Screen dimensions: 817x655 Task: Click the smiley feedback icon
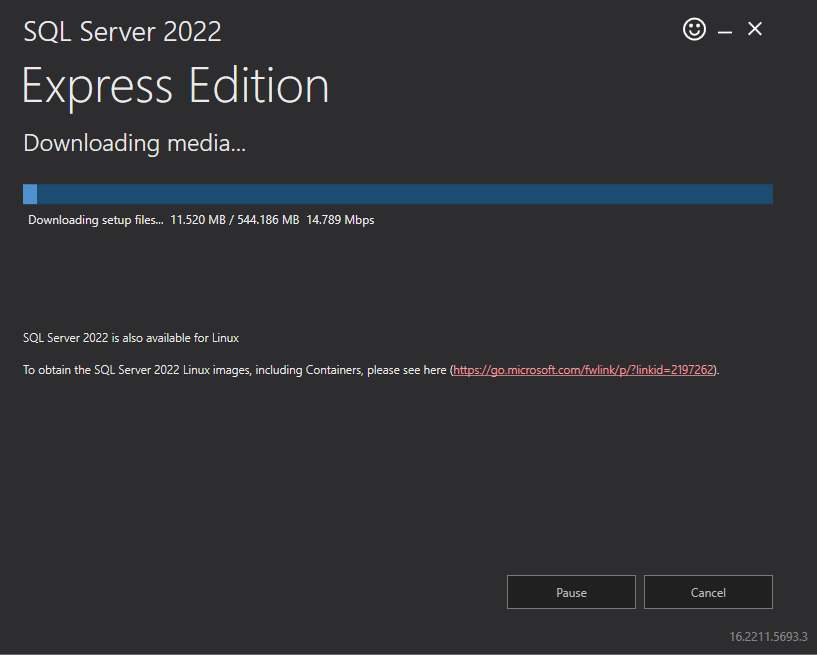click(x=694, y=29)
